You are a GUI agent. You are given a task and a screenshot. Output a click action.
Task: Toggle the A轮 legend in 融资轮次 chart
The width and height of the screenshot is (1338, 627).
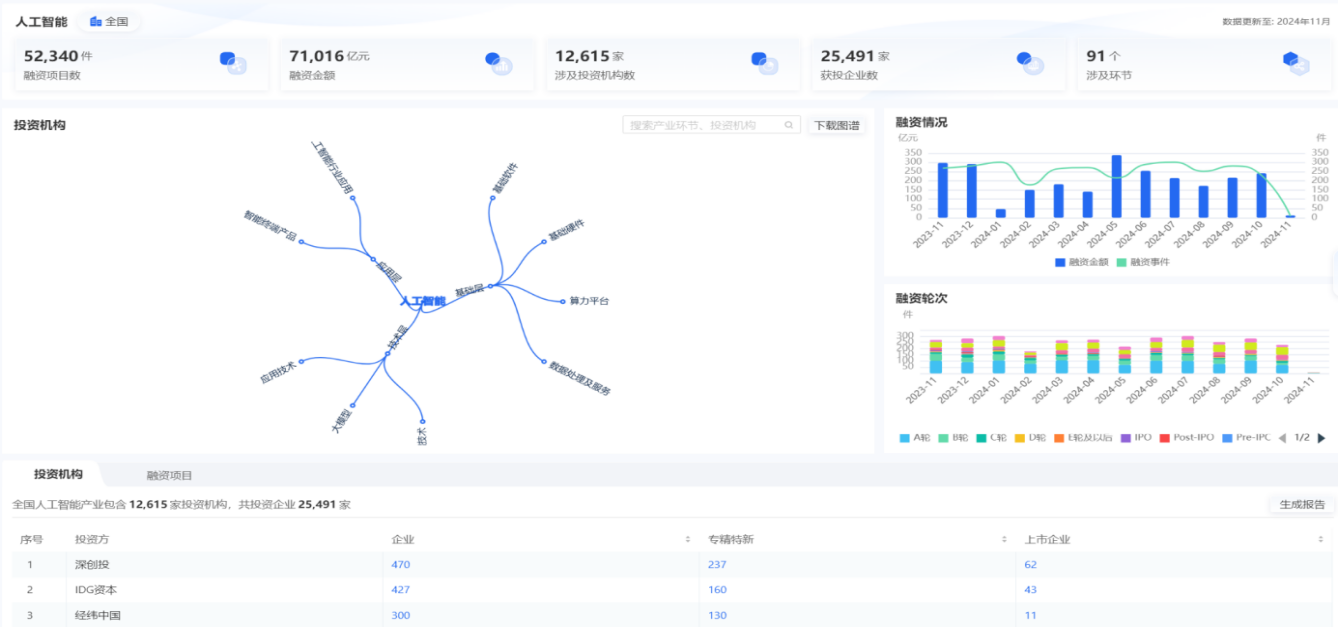pyautogui.click(x=916, y=436)
